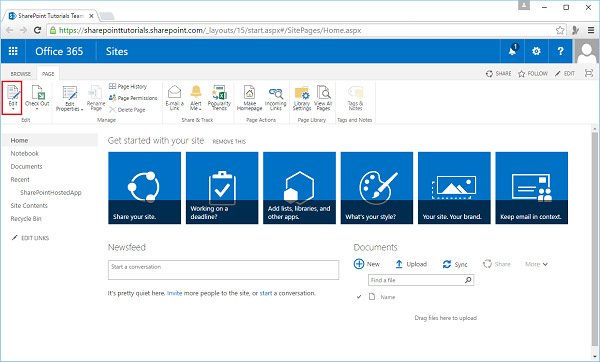Open the Office 365 app launcher grid
The width and height of the screenshot is (600, 362).
(x=13, y=51)
